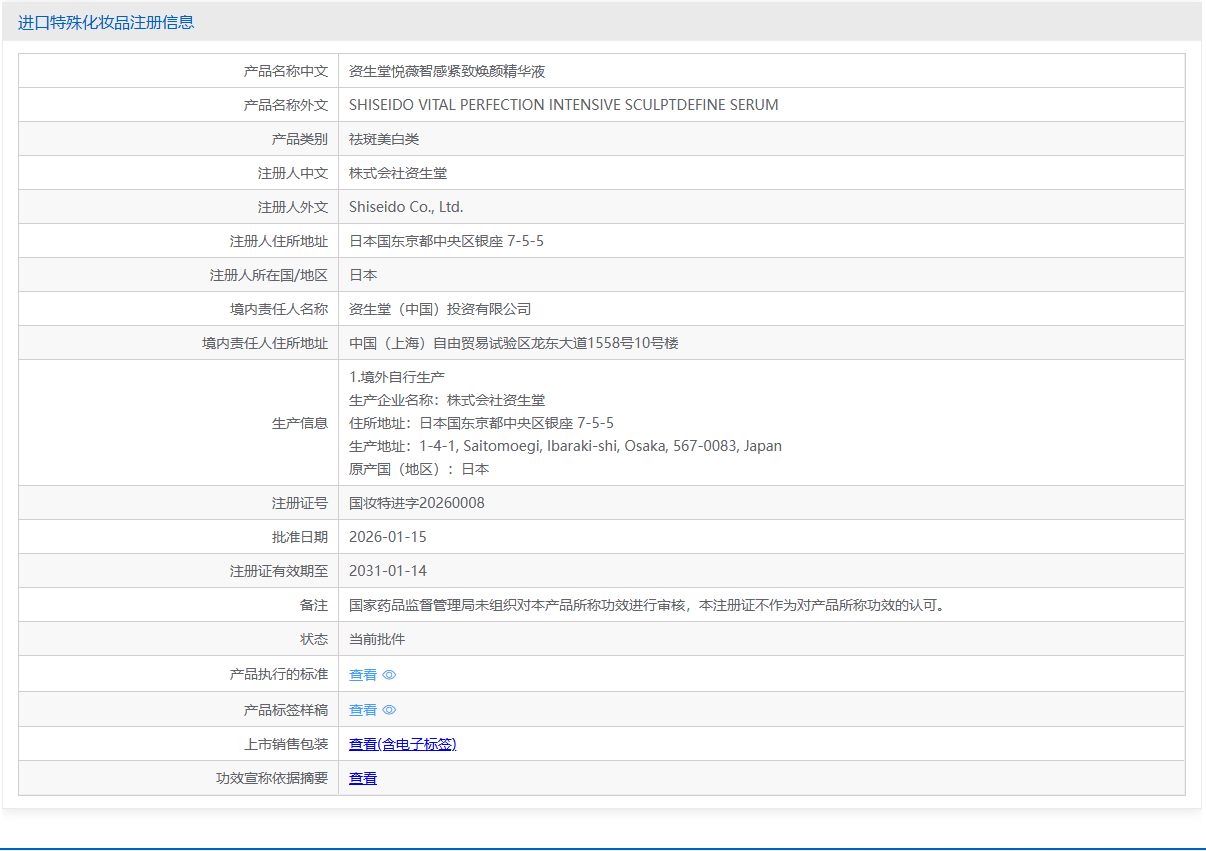Open the 查看 link for 功效宣称依据摘要
This screenshot has width=1206, height=851.
click(x=363, y=778)
